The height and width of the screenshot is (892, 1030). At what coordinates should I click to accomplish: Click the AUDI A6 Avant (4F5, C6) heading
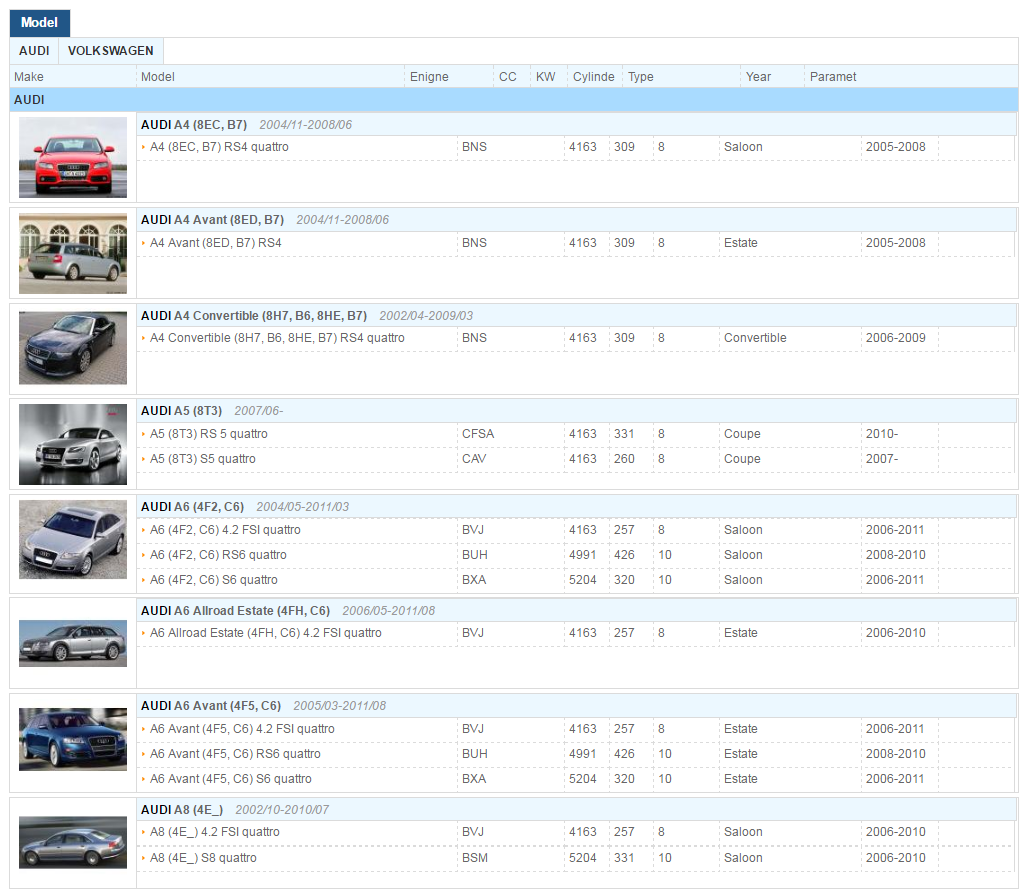pyautogui.click(x=211, y=706)
